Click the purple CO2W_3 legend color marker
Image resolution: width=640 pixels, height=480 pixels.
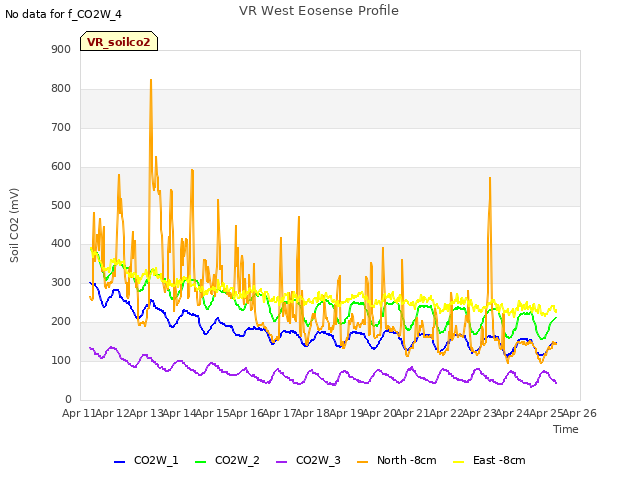(281, 462)
